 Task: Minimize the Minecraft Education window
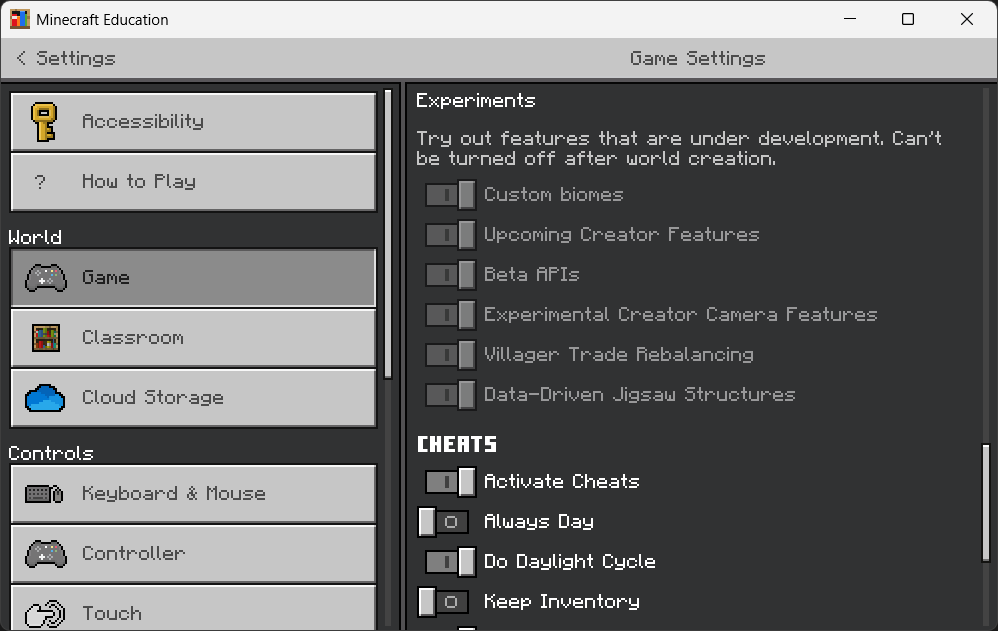850,19
